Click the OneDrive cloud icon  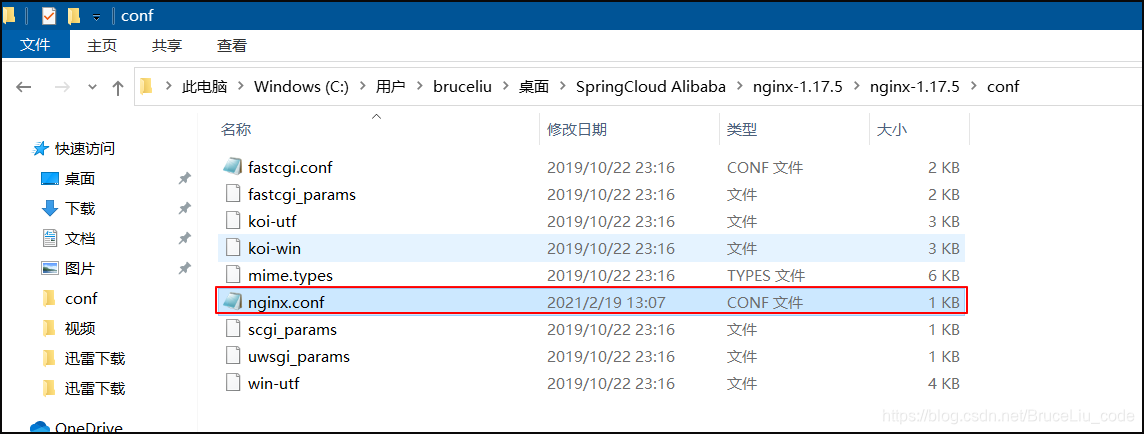(39, 427)
